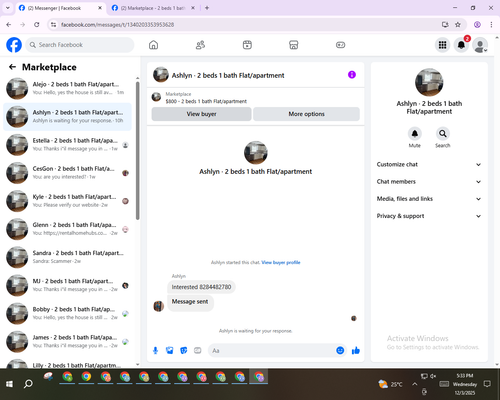Screen dimensions: 500x400
Task: Click the 'Interested 8284482780' message bubble
Action: (x=201, y=287)
